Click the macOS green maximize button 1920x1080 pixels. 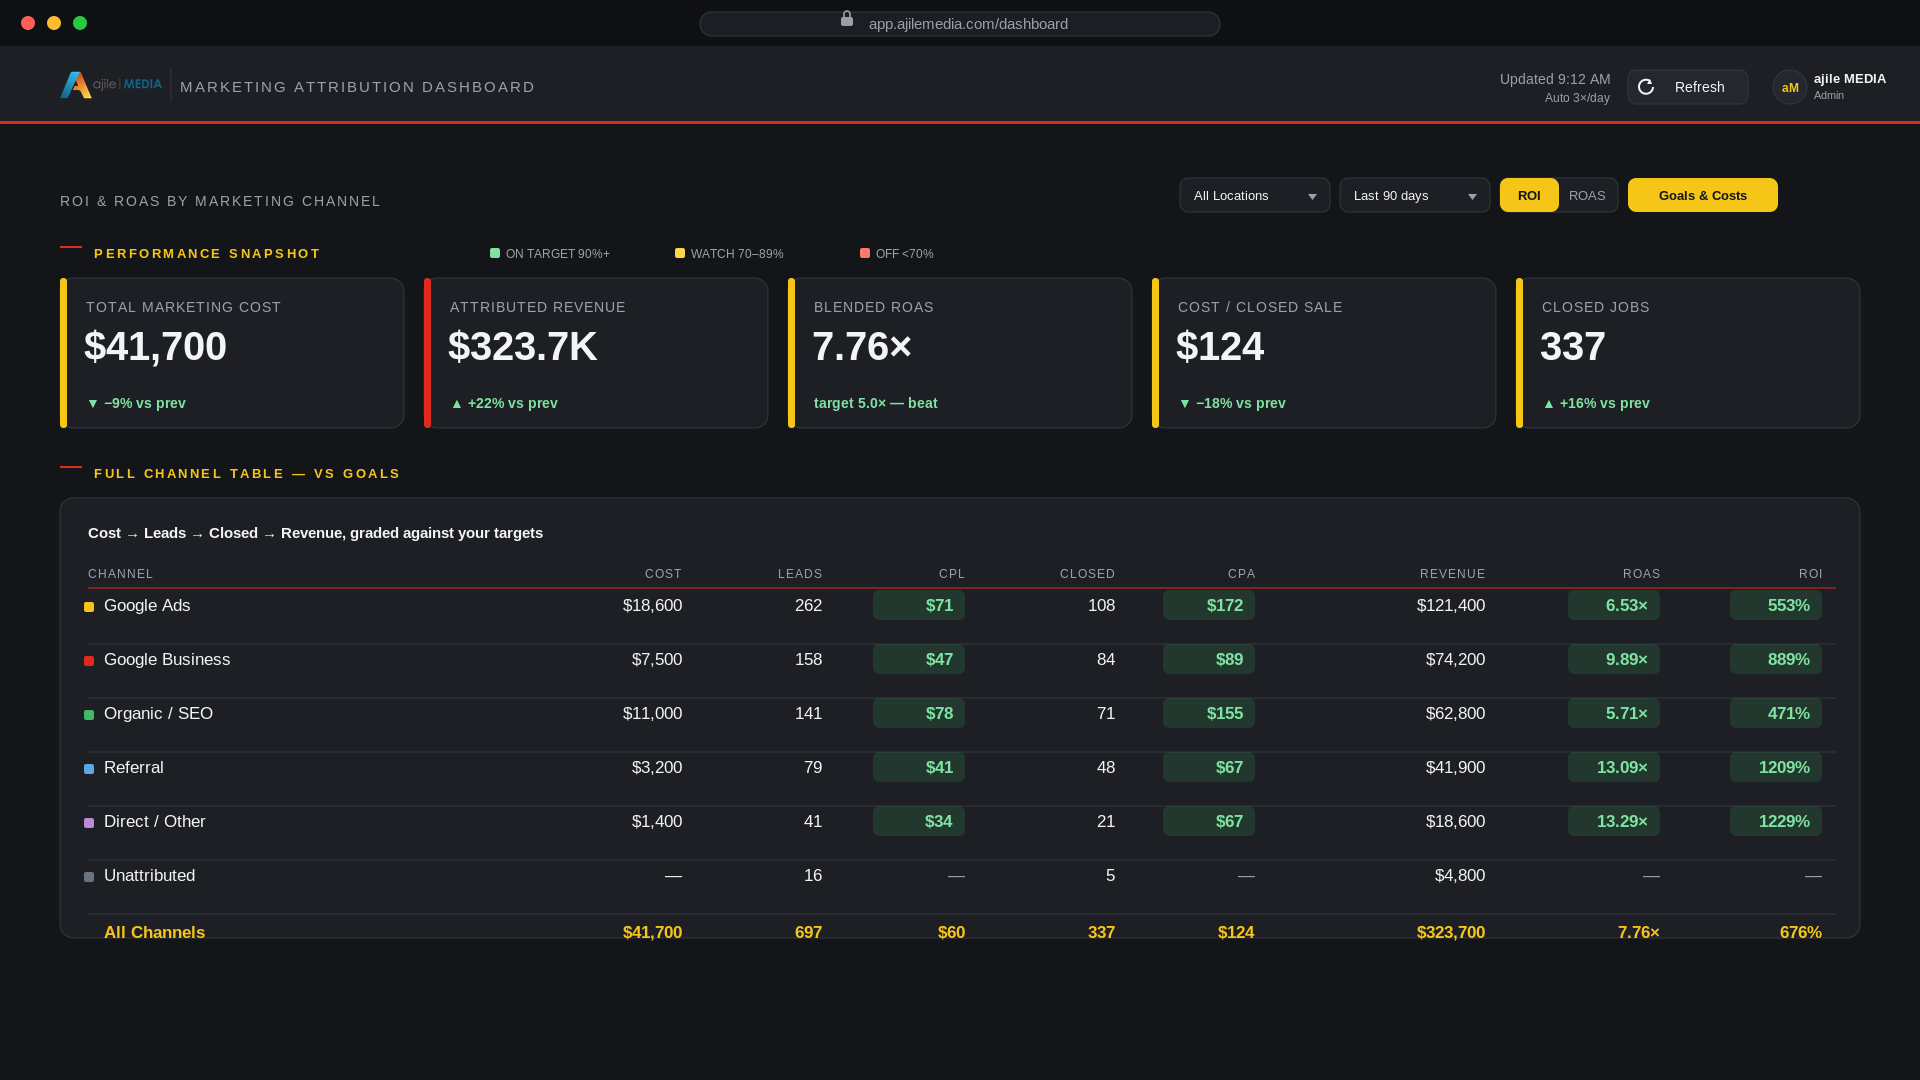80,23
